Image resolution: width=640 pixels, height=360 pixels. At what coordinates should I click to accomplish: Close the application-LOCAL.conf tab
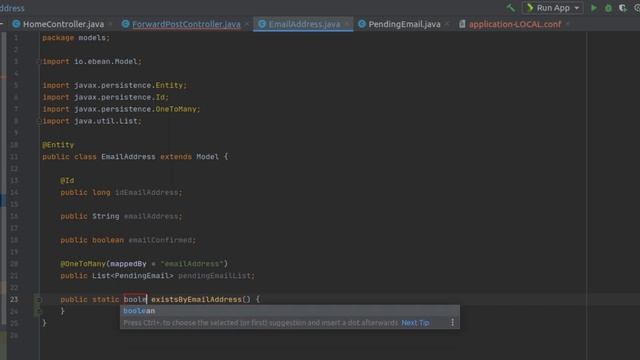tap(568, 24)
